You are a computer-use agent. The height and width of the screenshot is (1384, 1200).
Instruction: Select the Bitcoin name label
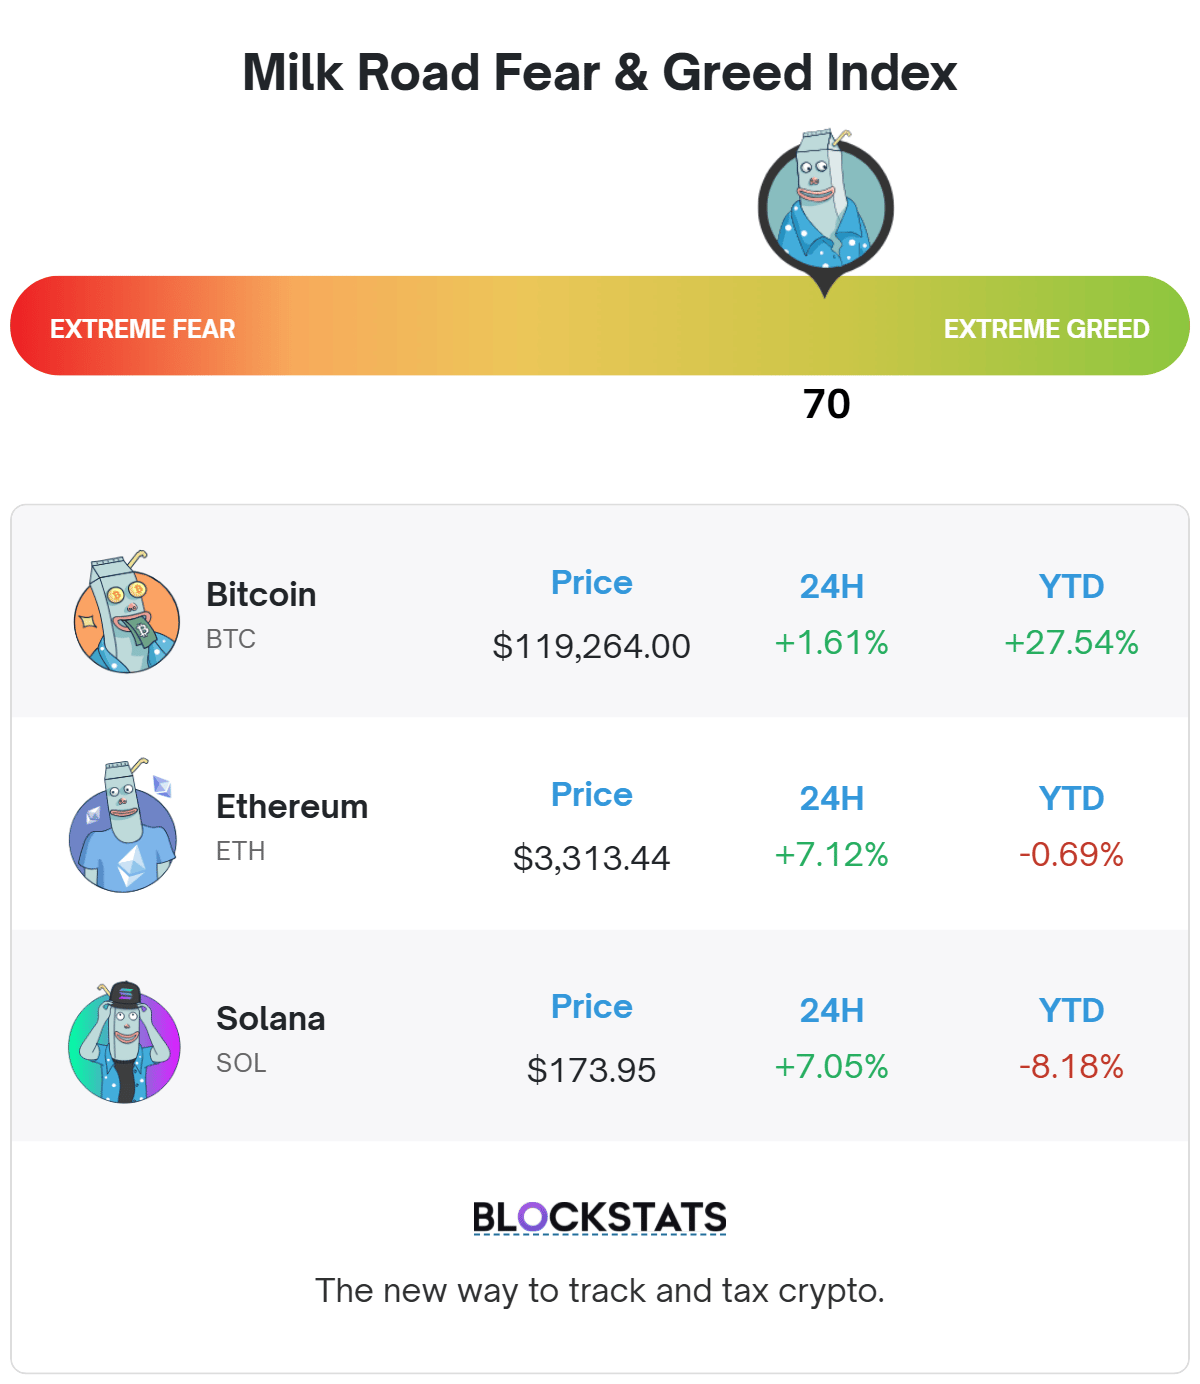[261, 594]
